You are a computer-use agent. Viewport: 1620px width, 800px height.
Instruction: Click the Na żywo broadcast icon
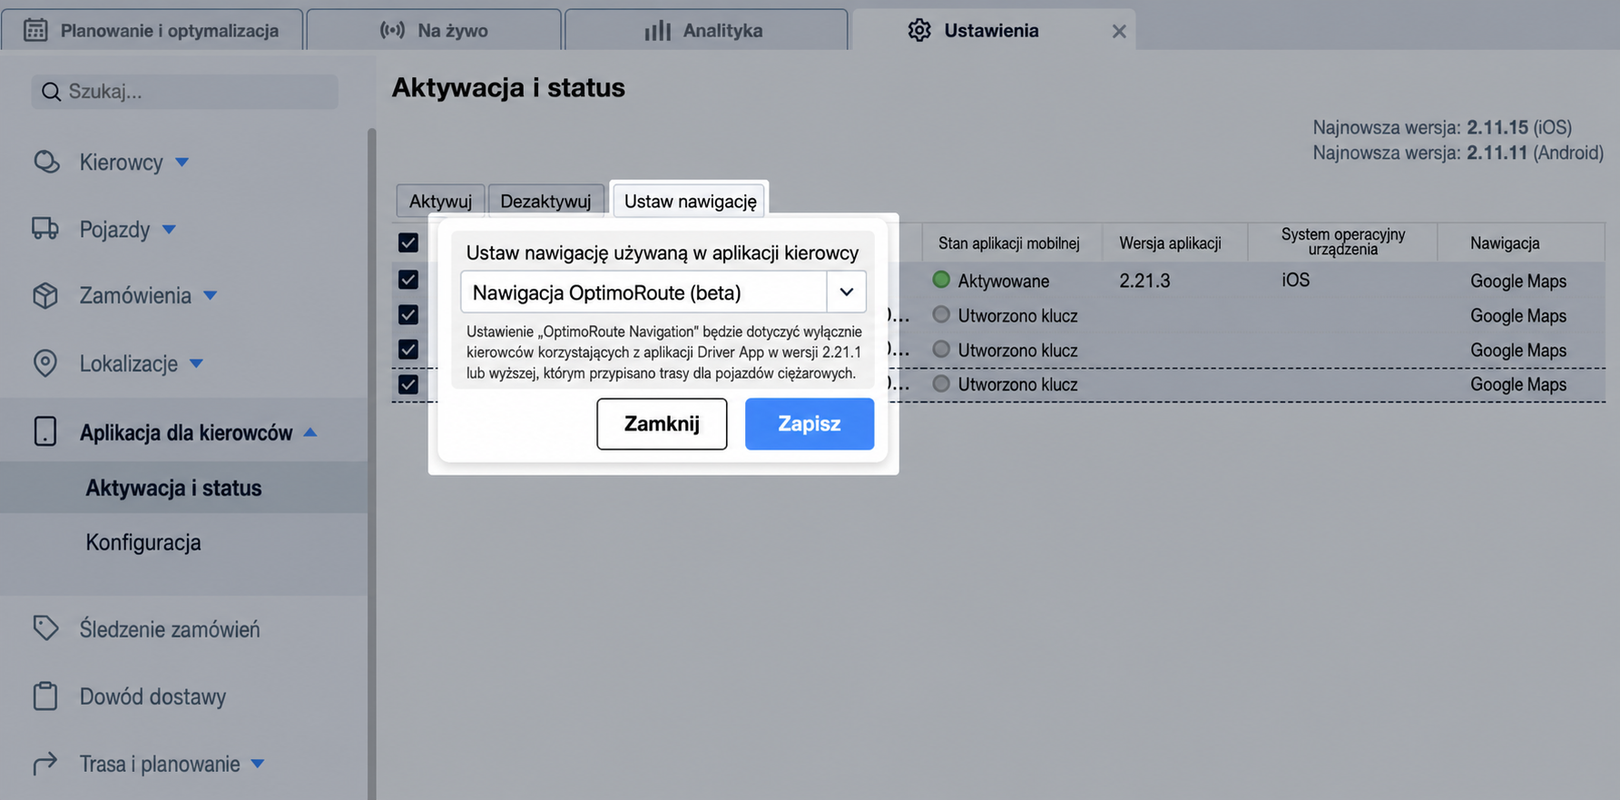click(392, 30)
